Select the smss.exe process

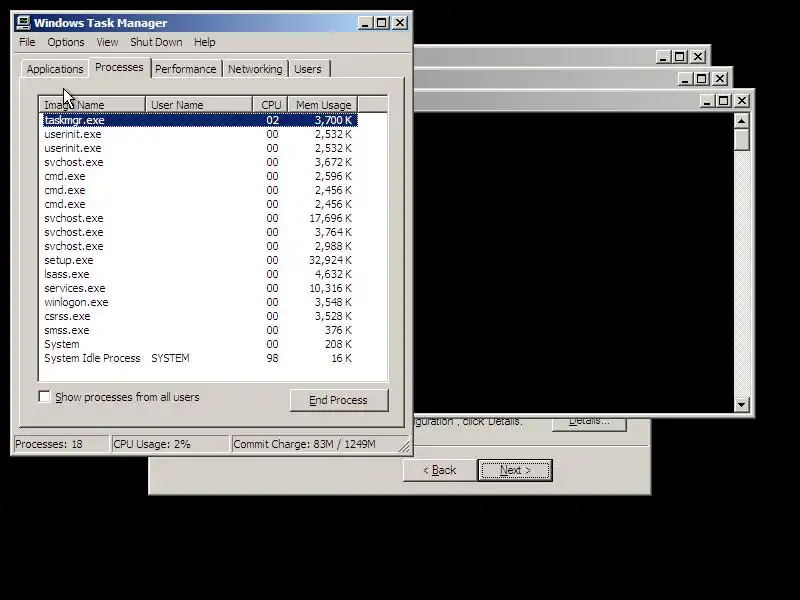pos(199,330)
